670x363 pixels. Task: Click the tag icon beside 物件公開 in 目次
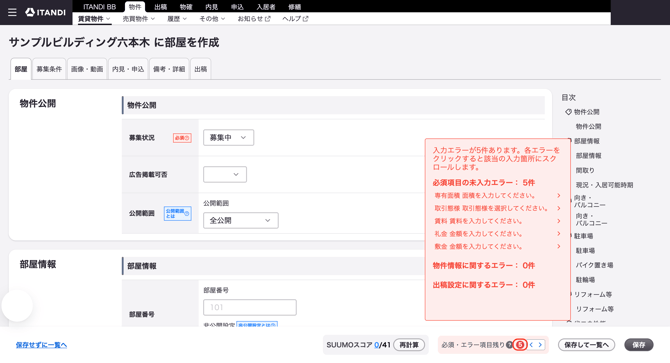568,112
